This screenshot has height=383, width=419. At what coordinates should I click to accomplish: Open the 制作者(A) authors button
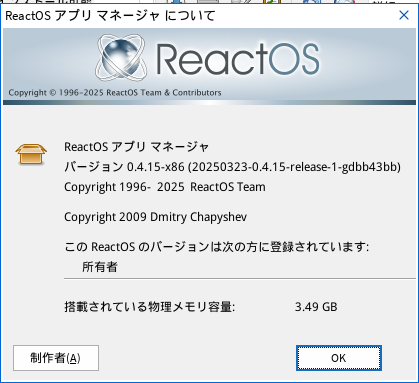(56, 358)
